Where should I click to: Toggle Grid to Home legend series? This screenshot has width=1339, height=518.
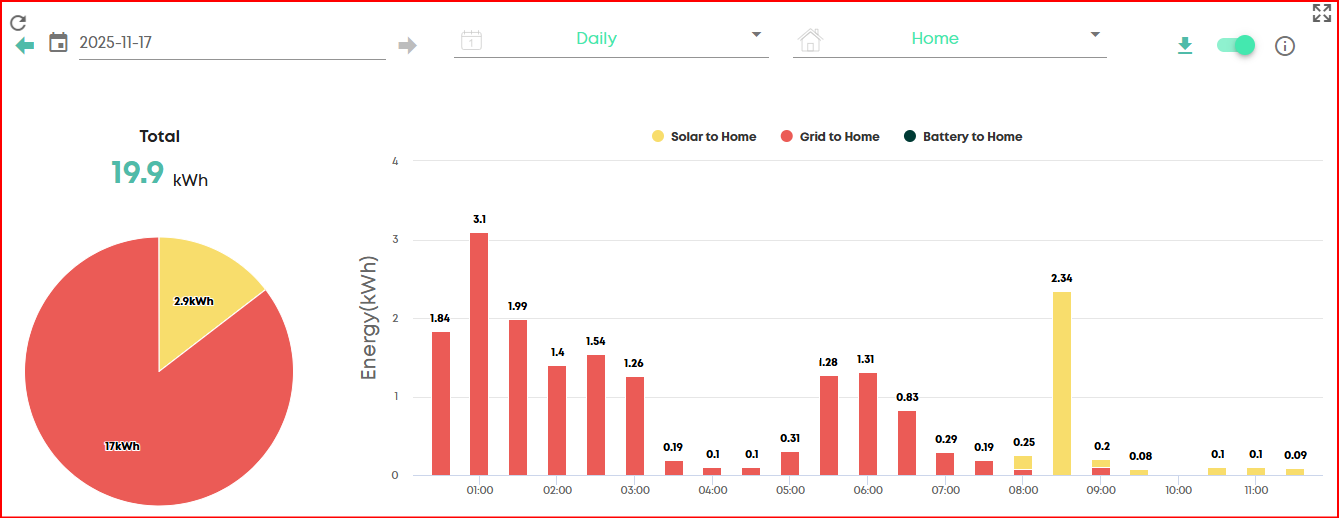pos(830,136)
